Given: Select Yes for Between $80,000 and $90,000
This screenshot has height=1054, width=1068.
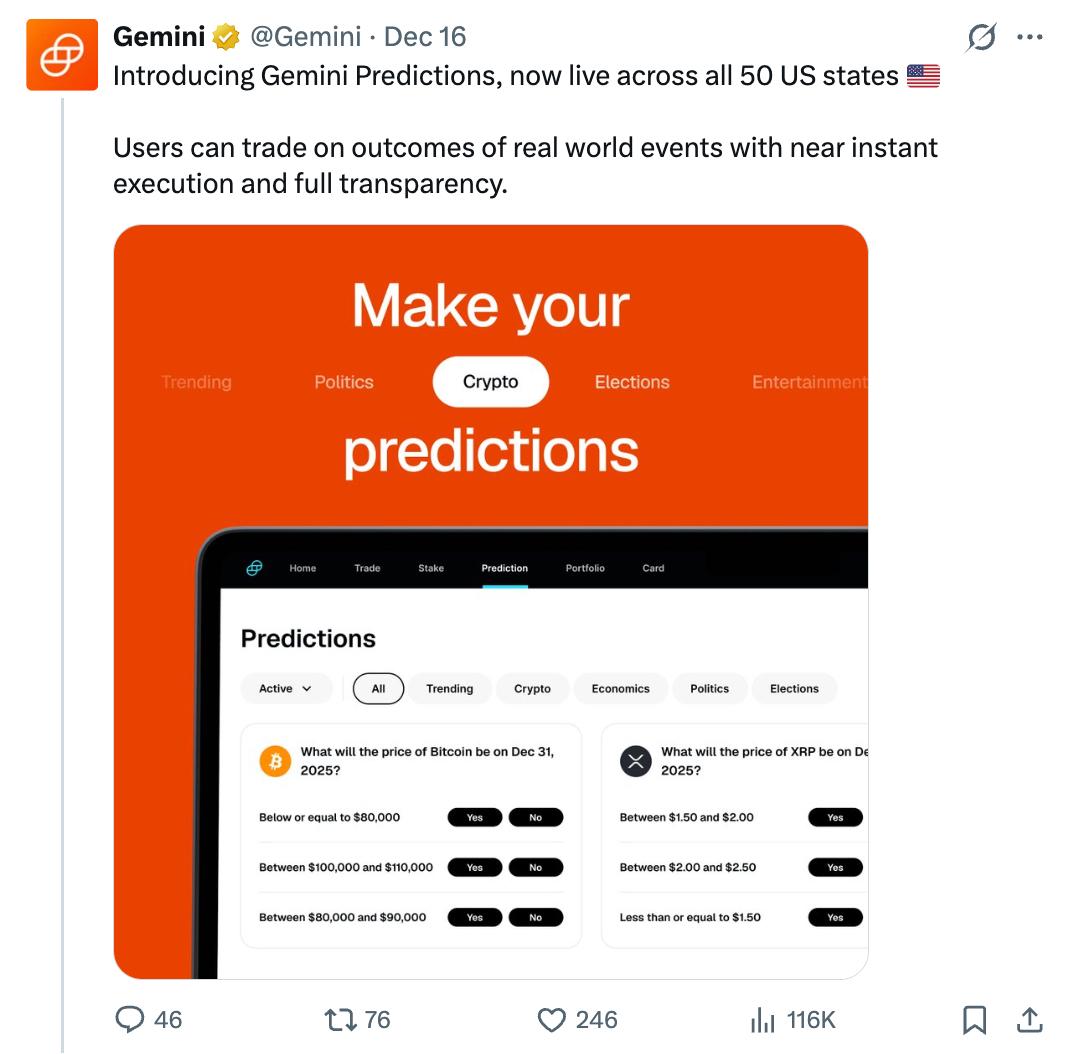Looking at the screenshot, I should coord(475,917).
